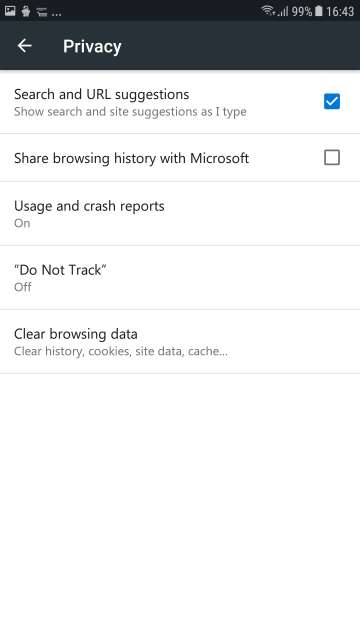This screenshot has width=360, height=640.
Task: Tap the Off status under Do Not Track
Action: coord(22,287)
